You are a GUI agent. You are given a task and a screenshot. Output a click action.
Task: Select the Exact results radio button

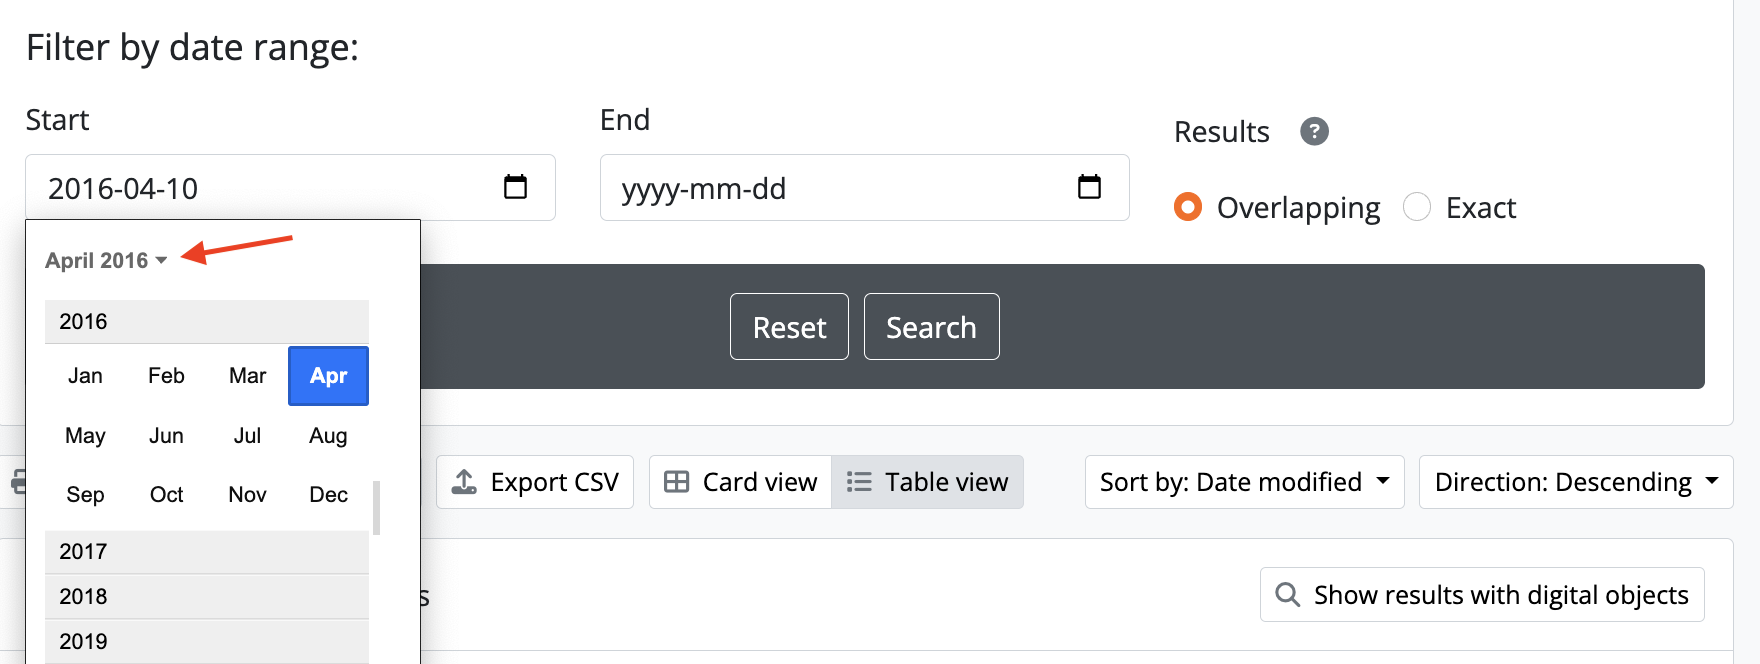click(1417, 207)
